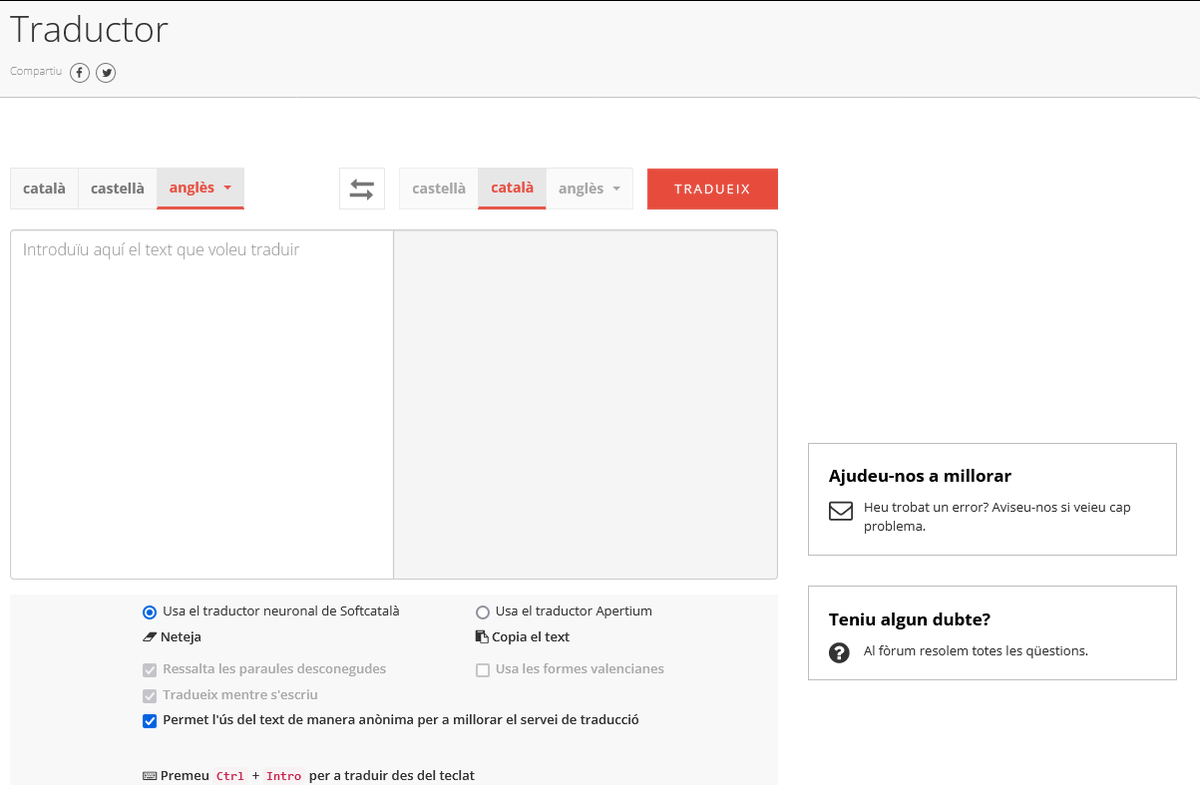Click the question mark icon in Teniu algun dubte

point(839,651)
